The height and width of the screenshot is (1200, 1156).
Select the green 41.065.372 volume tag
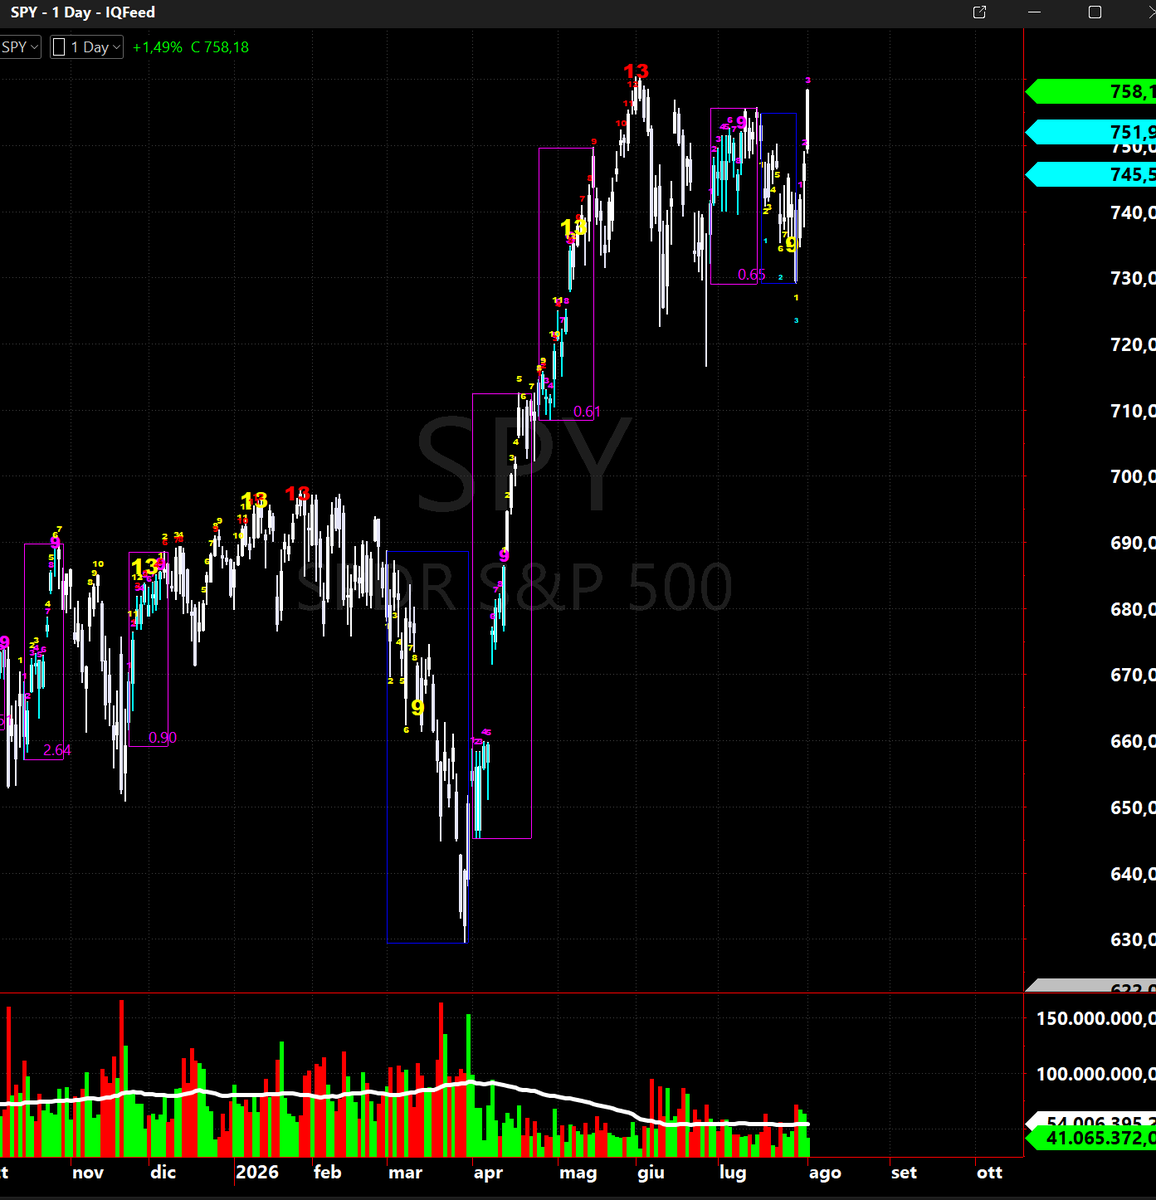(x=1091, y=1138)
